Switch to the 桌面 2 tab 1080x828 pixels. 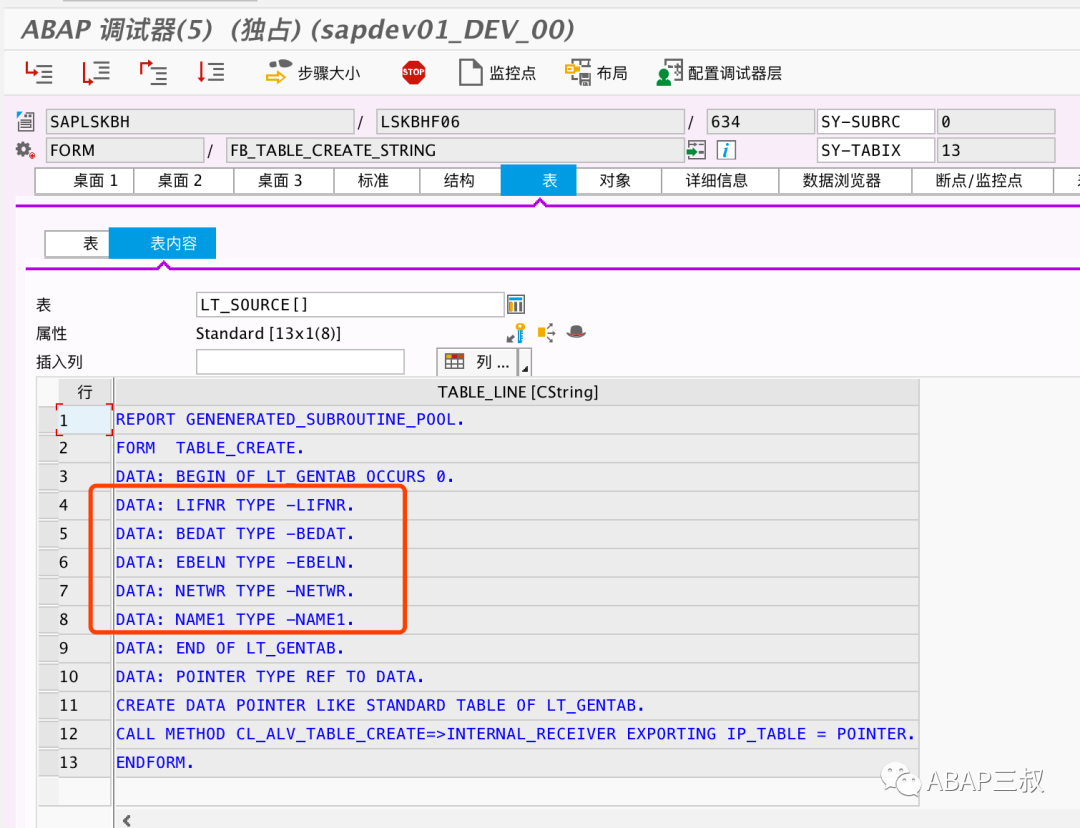click(184, 180)
